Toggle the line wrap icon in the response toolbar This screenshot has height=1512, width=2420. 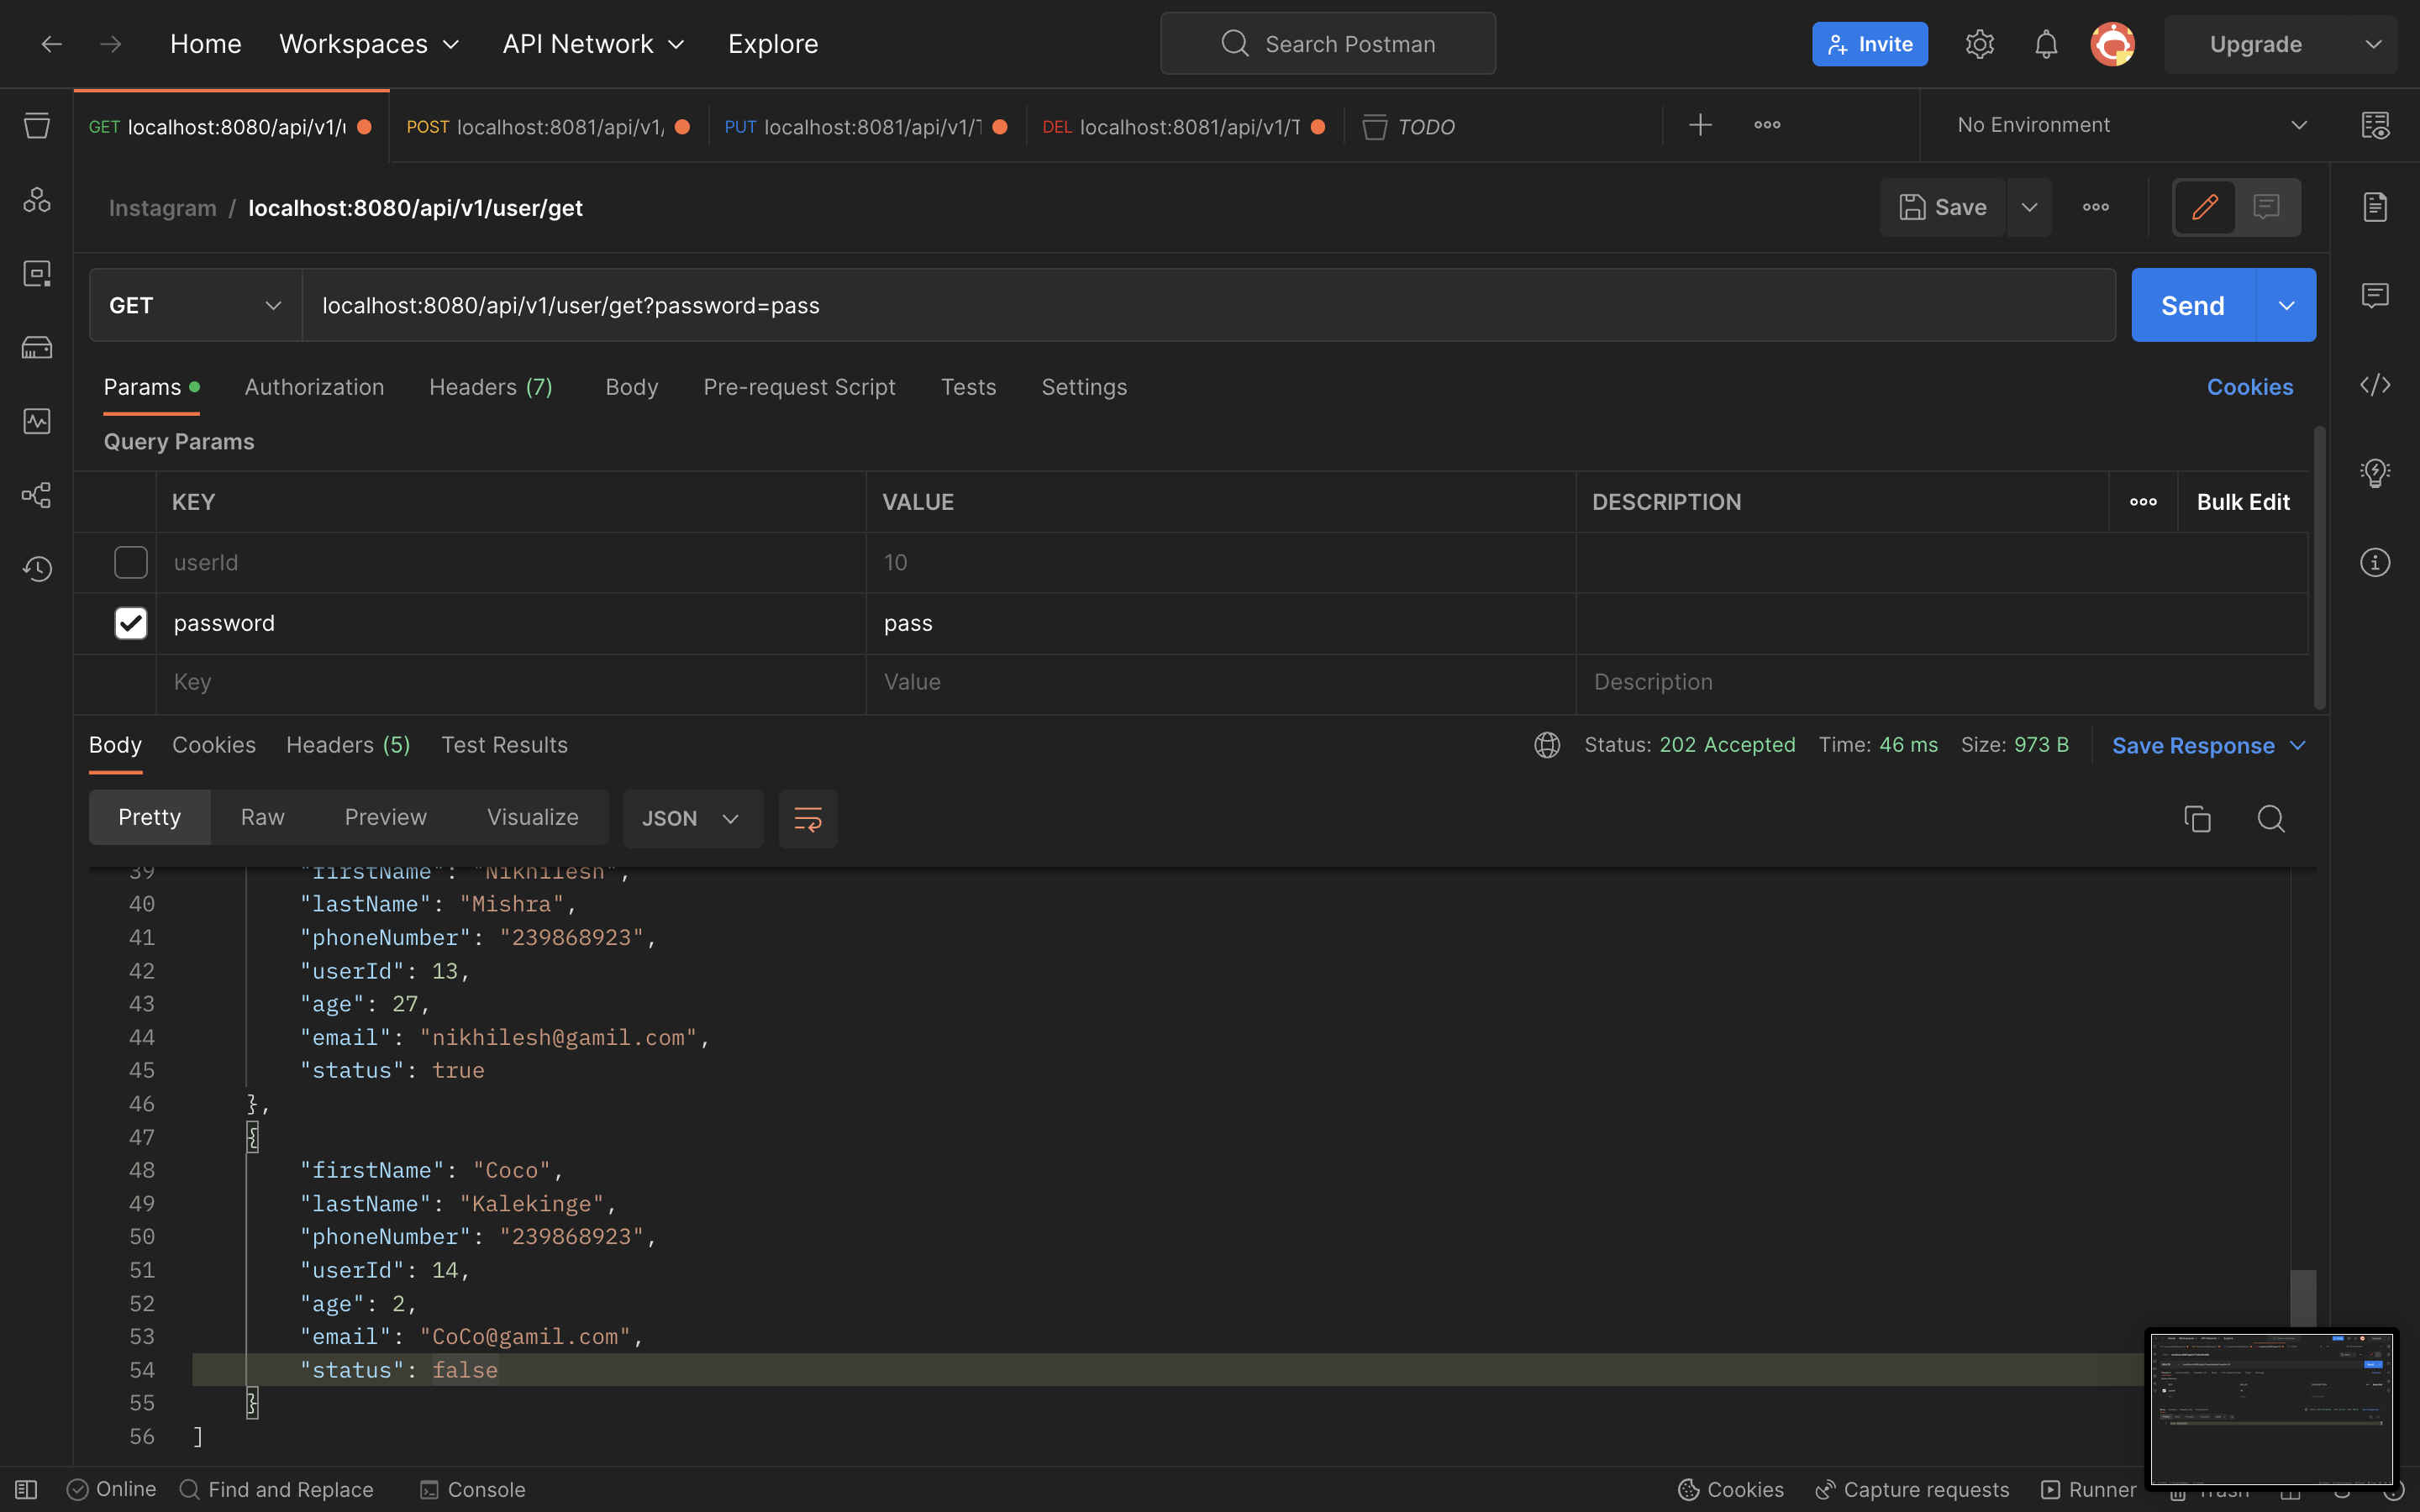point(807,819)
